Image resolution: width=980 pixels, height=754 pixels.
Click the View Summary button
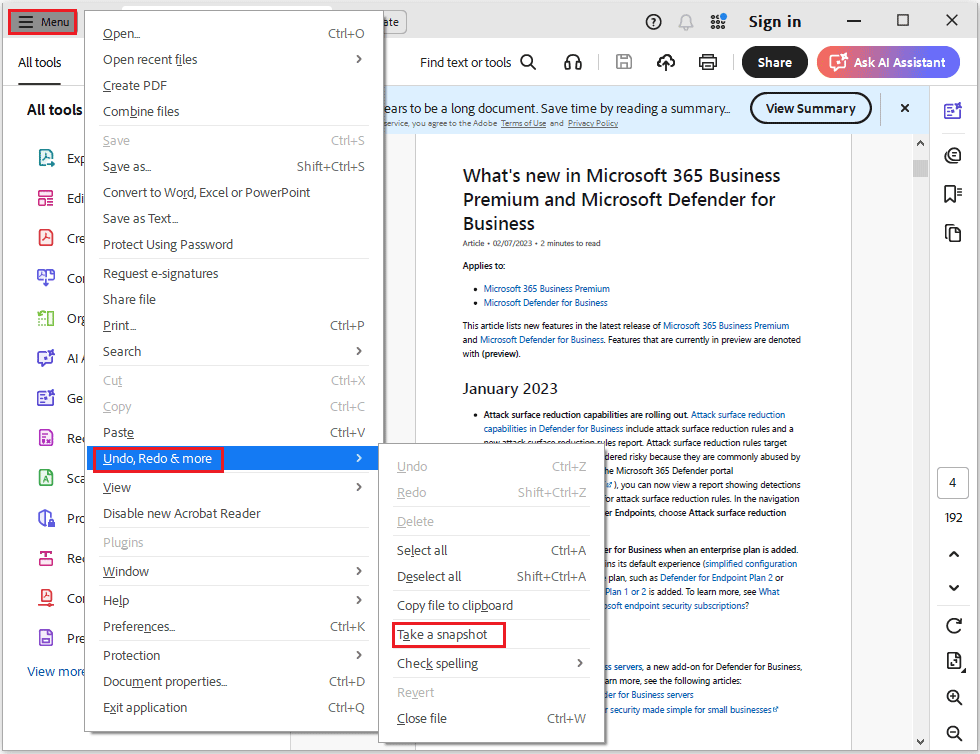coord(810,108)
